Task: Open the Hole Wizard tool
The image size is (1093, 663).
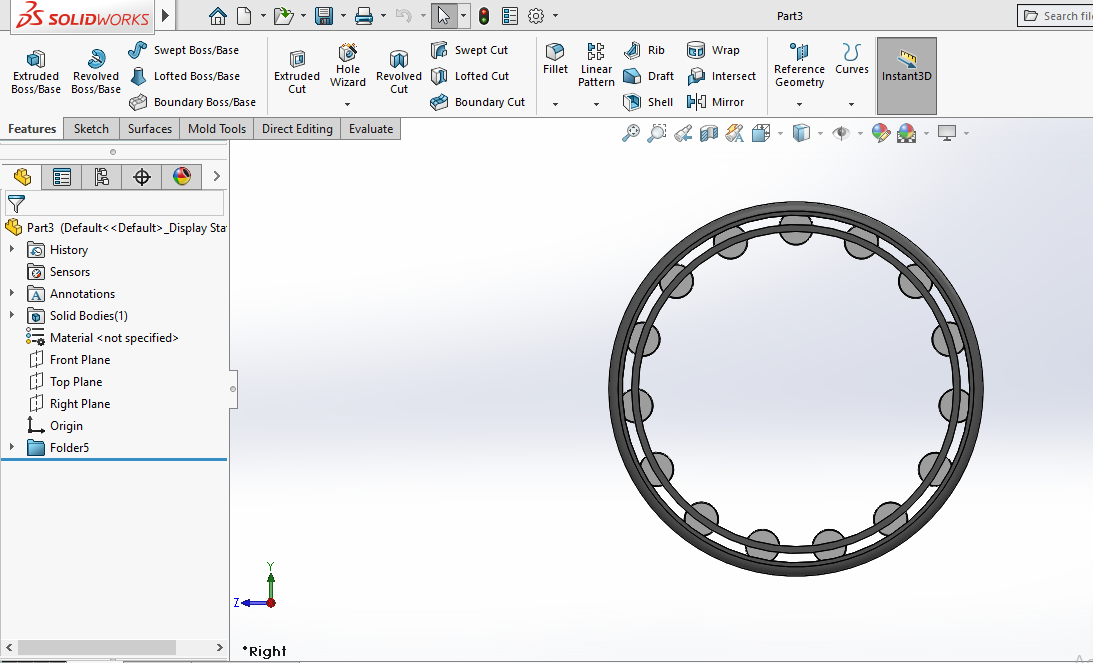Action: tap(348, 68)
